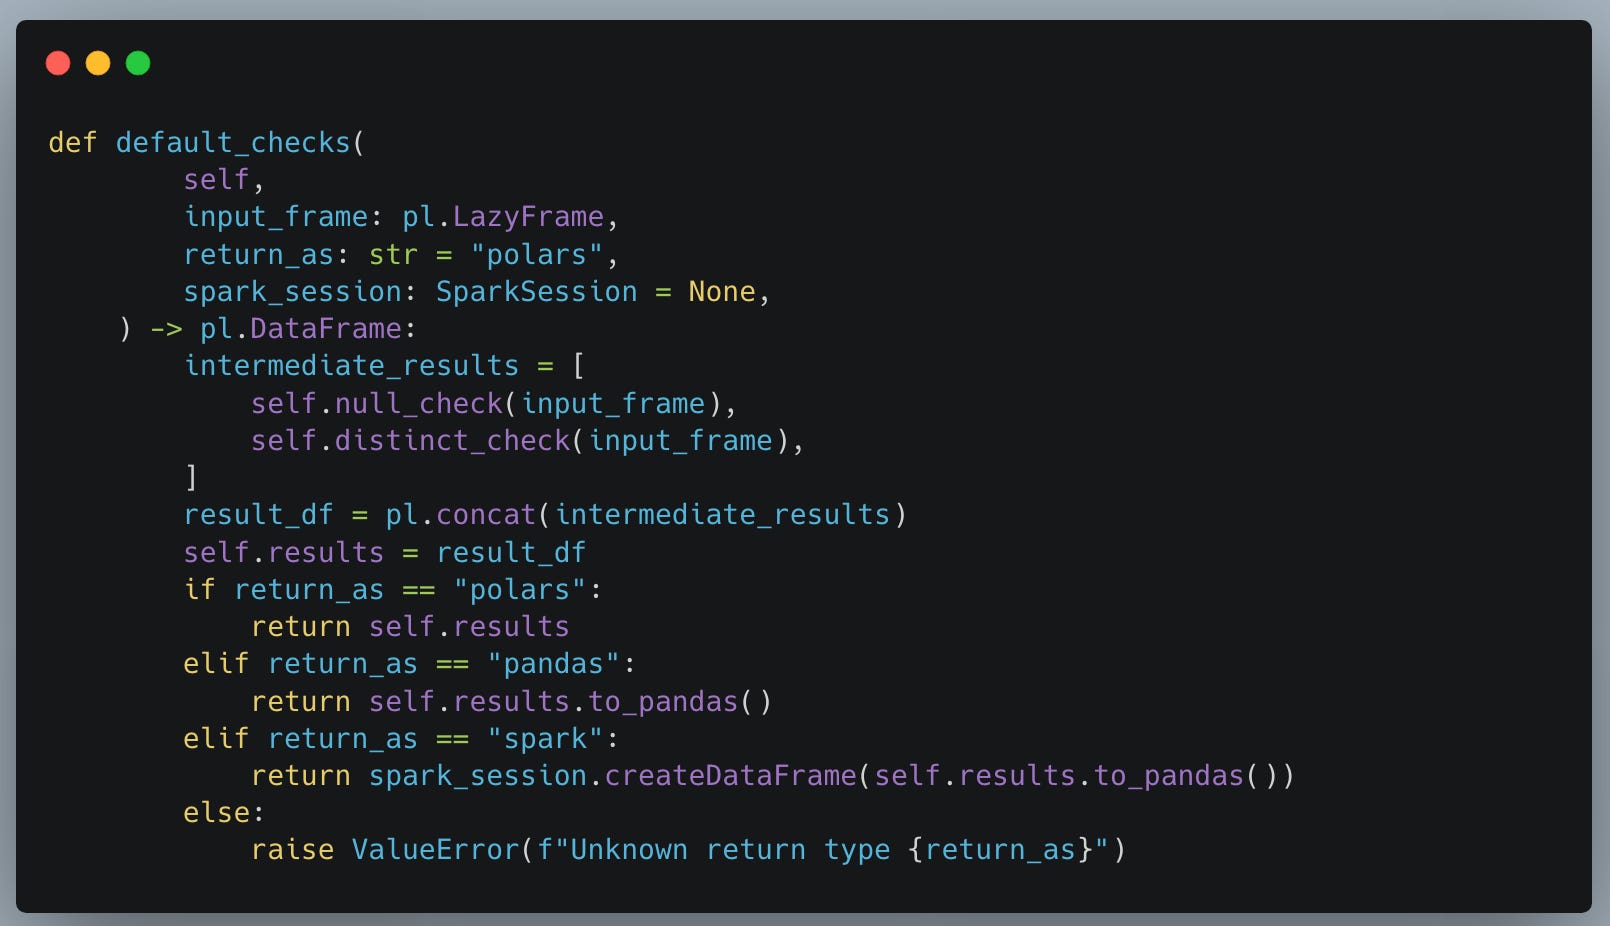
Task: Select the ValueError exception in raise statement
Action: tap(436, 849)
